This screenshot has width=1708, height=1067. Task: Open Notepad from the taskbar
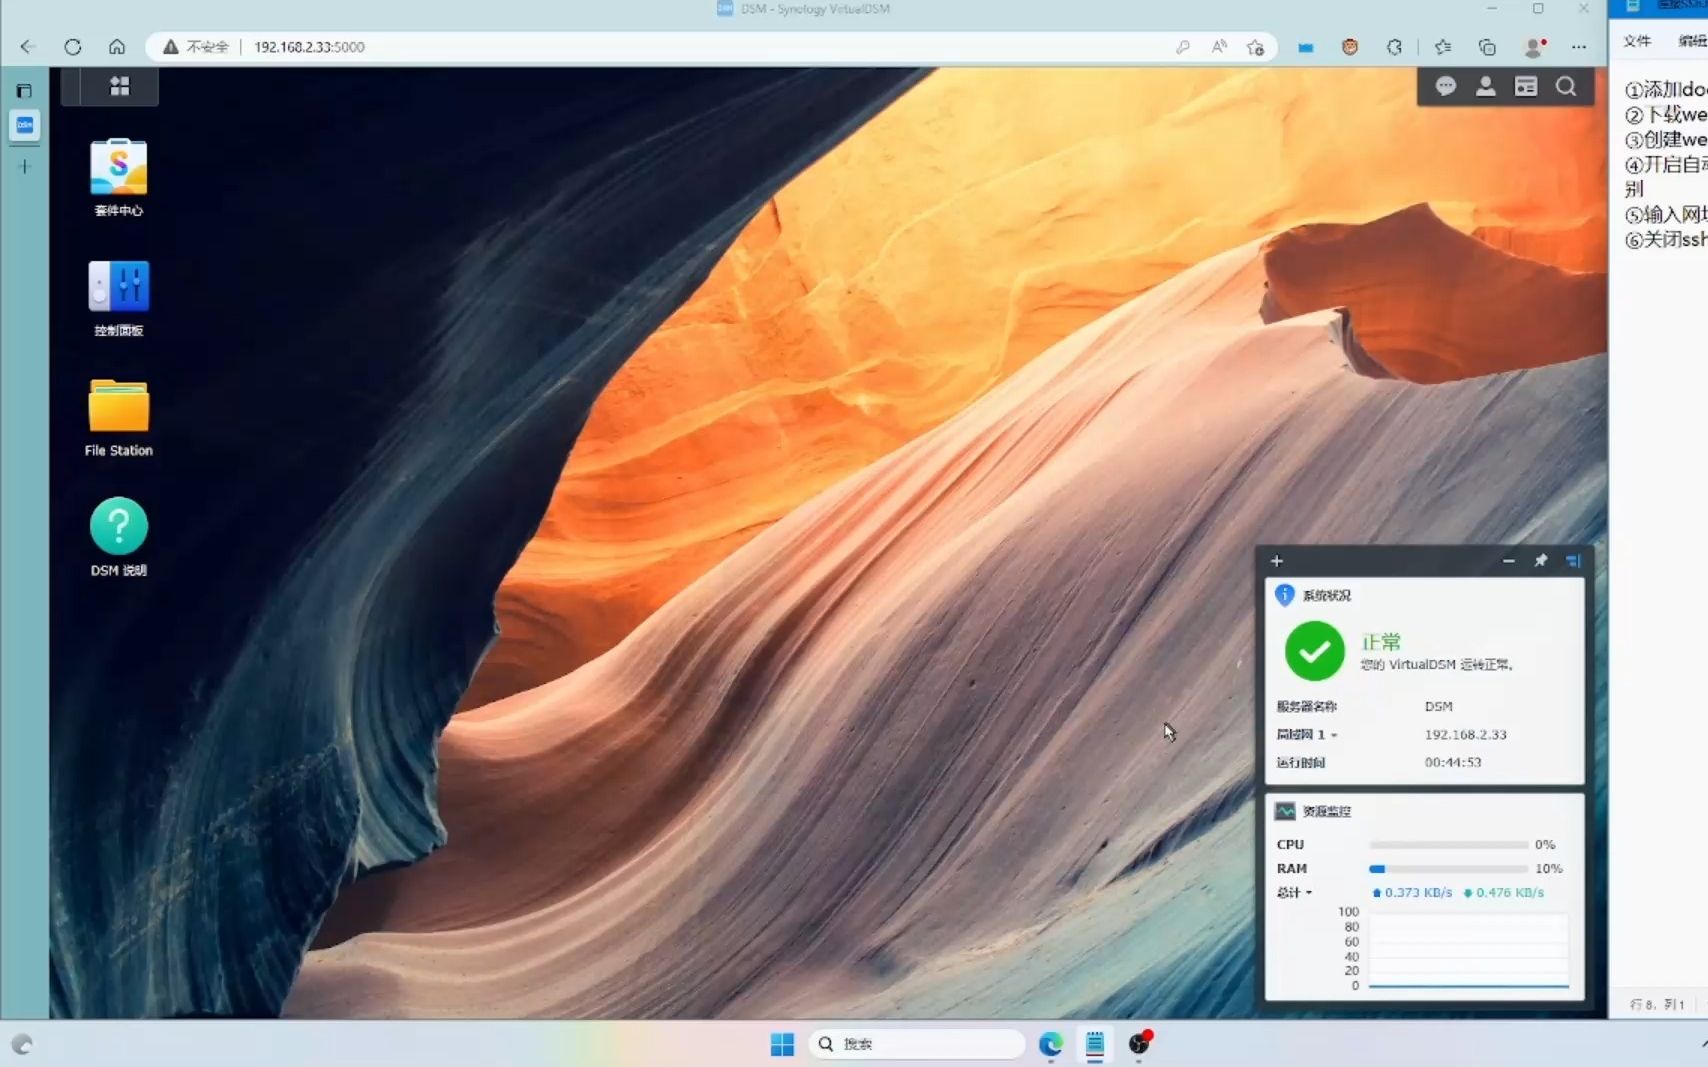click(1095, 1044)
